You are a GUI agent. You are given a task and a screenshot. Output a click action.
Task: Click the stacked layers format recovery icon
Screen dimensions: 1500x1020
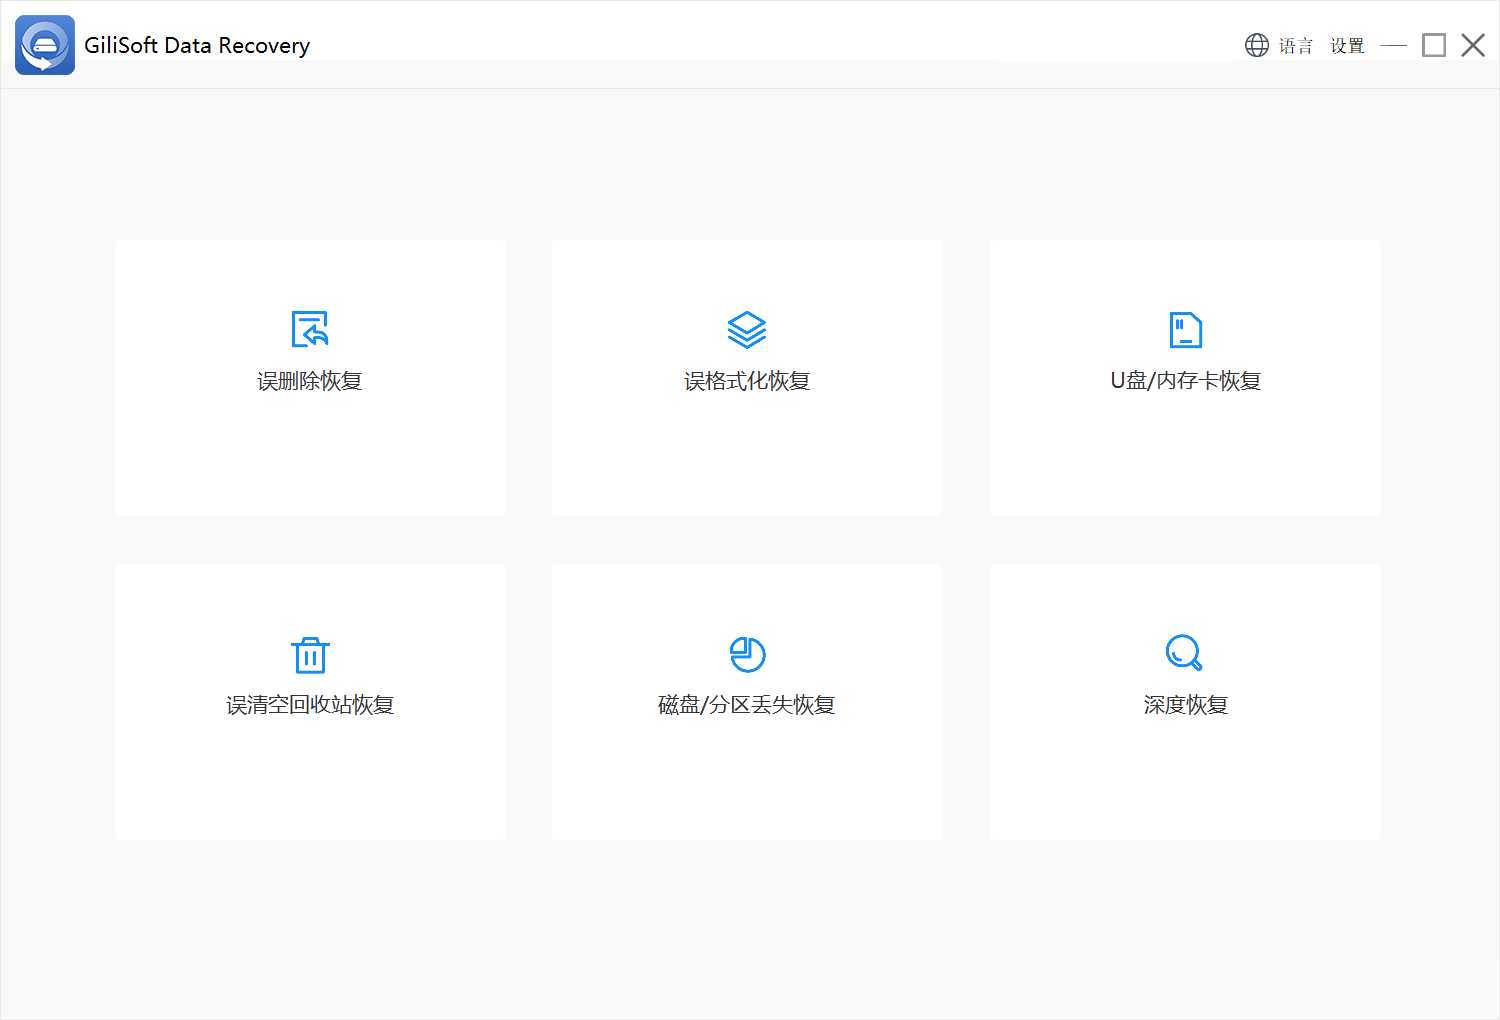point(747,329)
